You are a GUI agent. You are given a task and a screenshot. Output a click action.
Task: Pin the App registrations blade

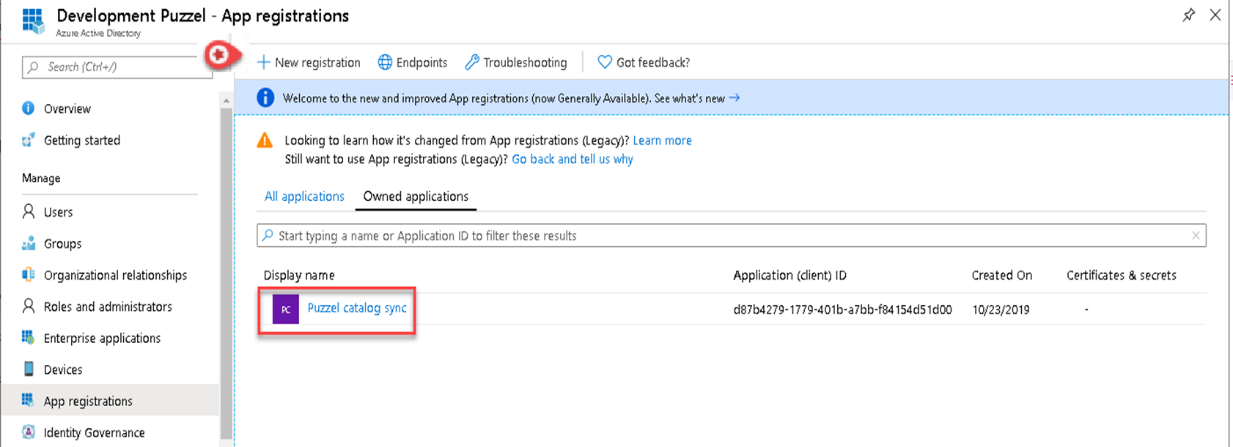click(1188, 15)
